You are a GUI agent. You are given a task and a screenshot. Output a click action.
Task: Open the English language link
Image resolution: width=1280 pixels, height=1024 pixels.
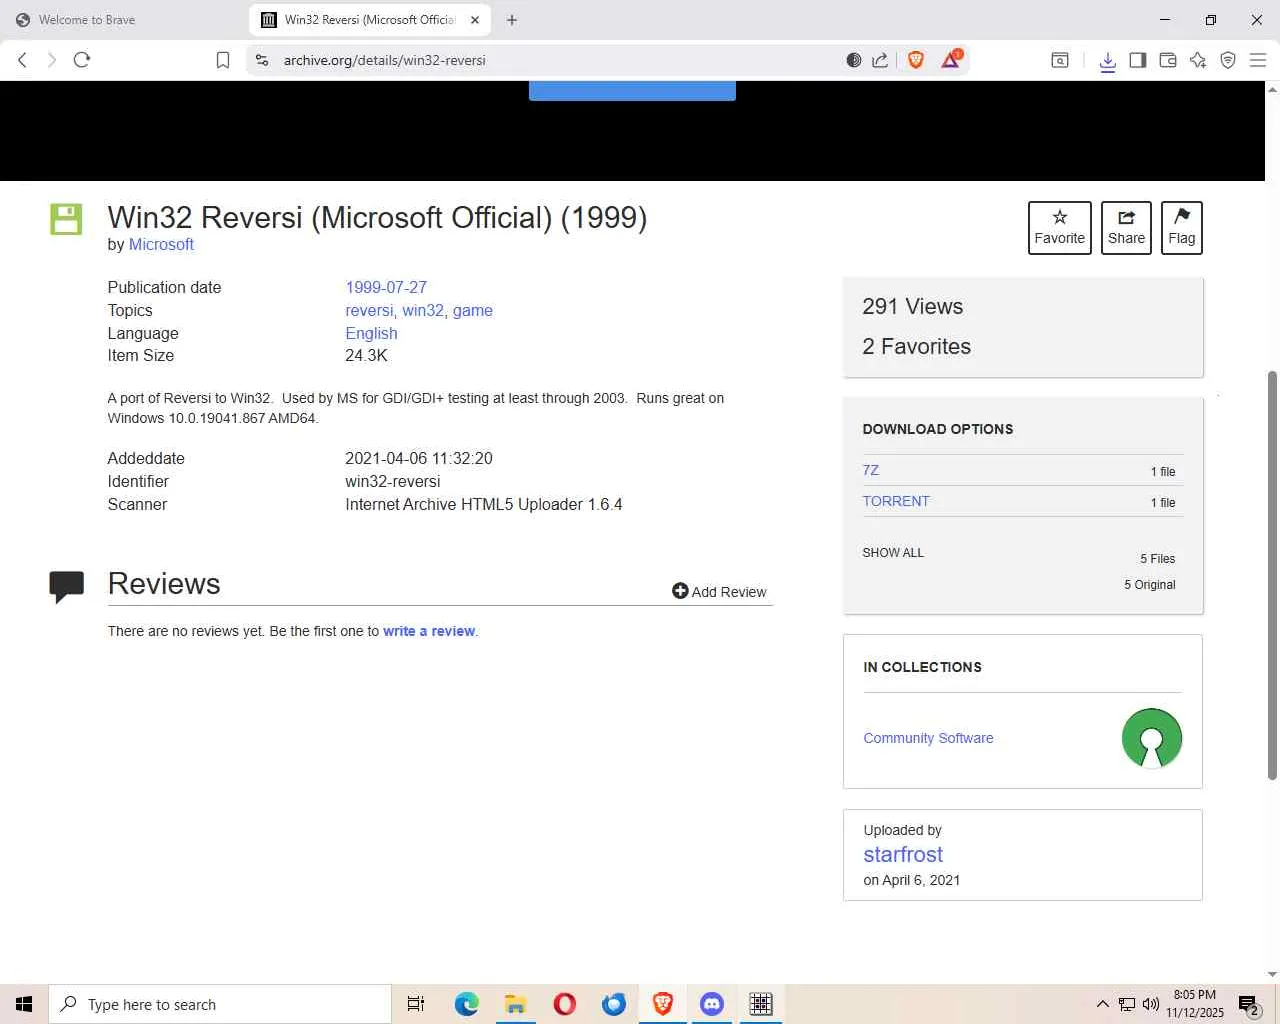371,333
